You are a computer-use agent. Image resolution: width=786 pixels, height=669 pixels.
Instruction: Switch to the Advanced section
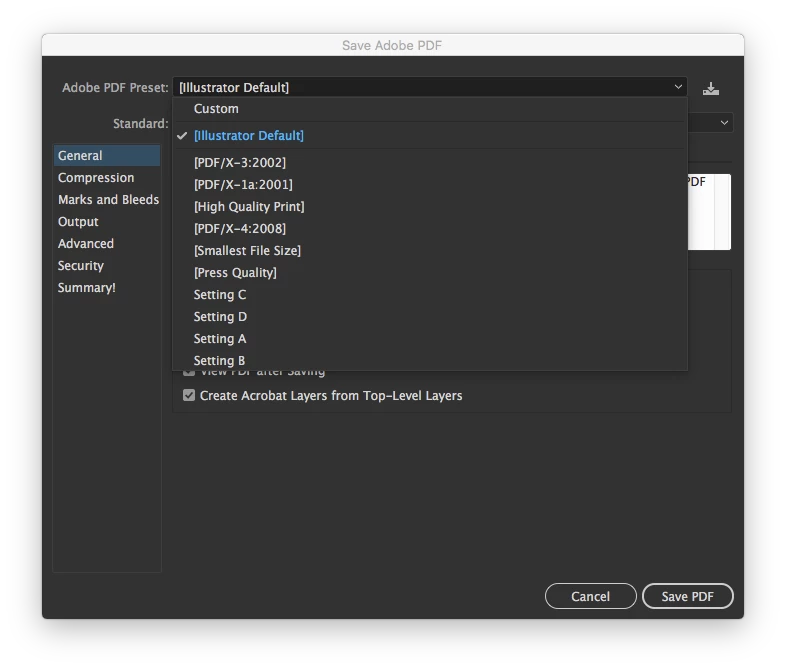tap(107, 244)
